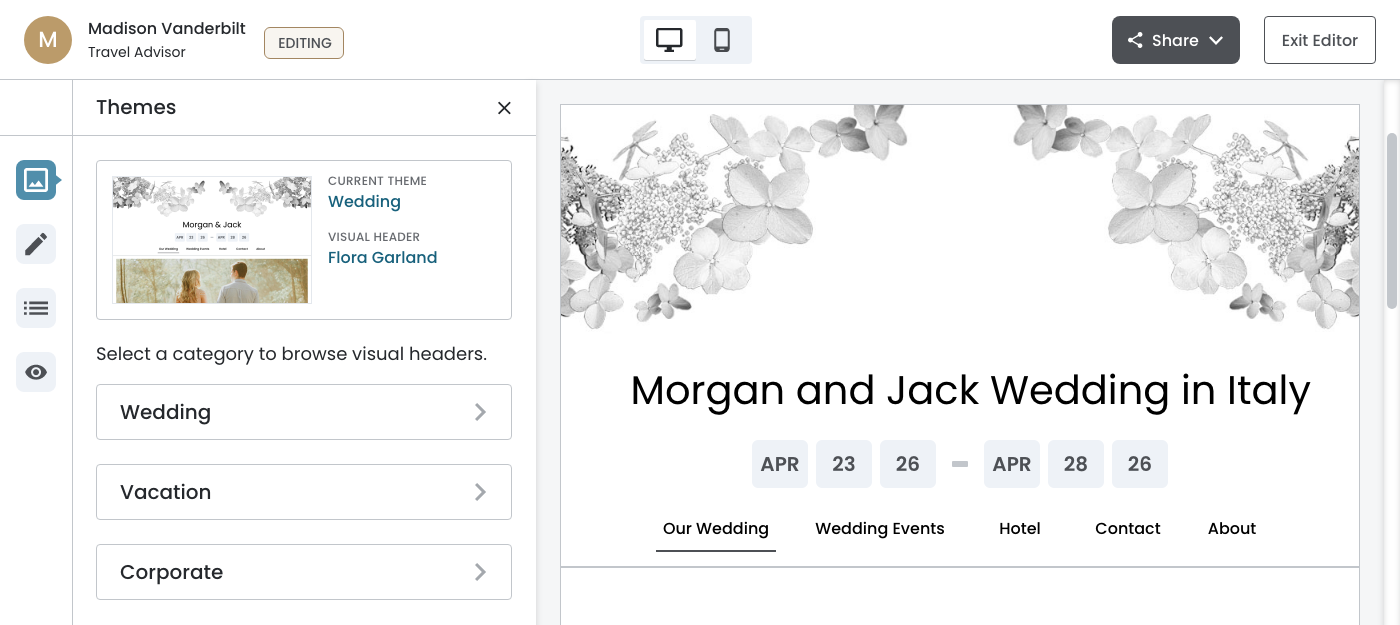The height and width of the screenshot is (625, 1400).
Task: Switch to desktop preview mode
Action: 669,40
